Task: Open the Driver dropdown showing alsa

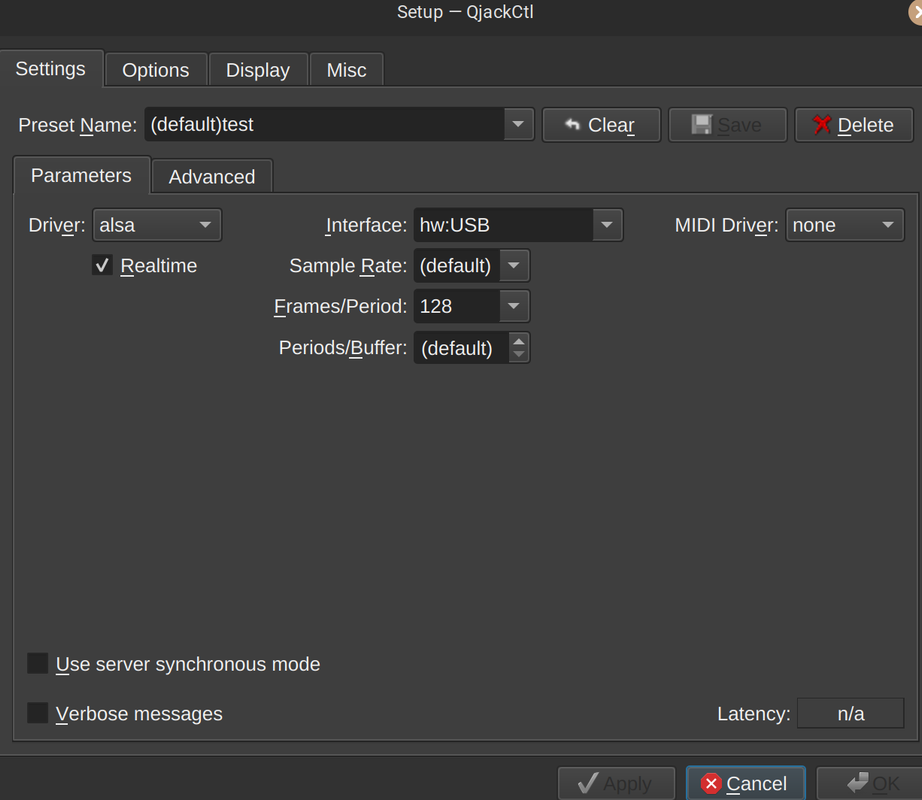Action: click(x=157, y=225)
